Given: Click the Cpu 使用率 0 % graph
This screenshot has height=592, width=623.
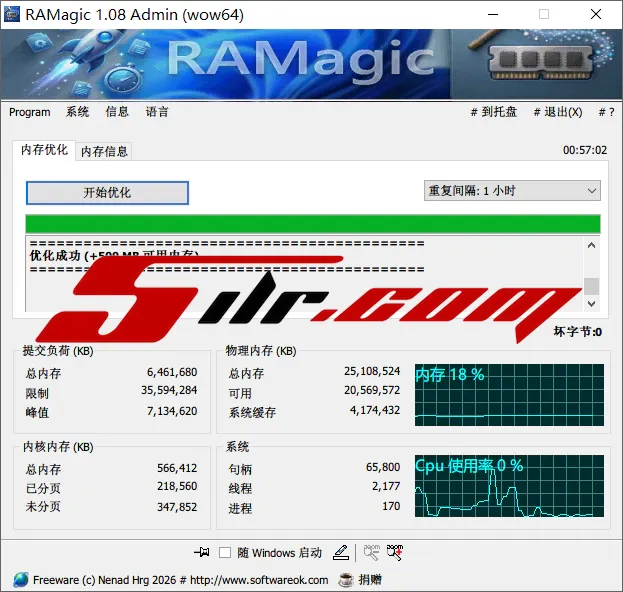Looking at the screenshot, I should (509, 486).
